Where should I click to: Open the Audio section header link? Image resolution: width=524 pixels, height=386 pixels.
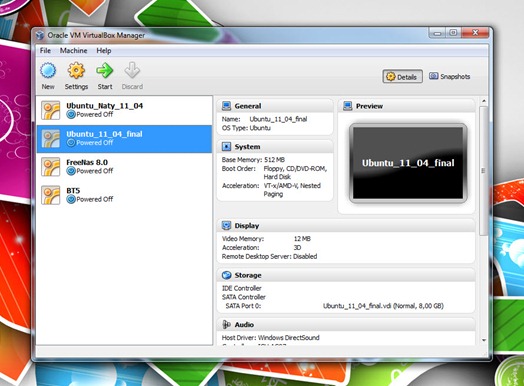pos(244,325)
